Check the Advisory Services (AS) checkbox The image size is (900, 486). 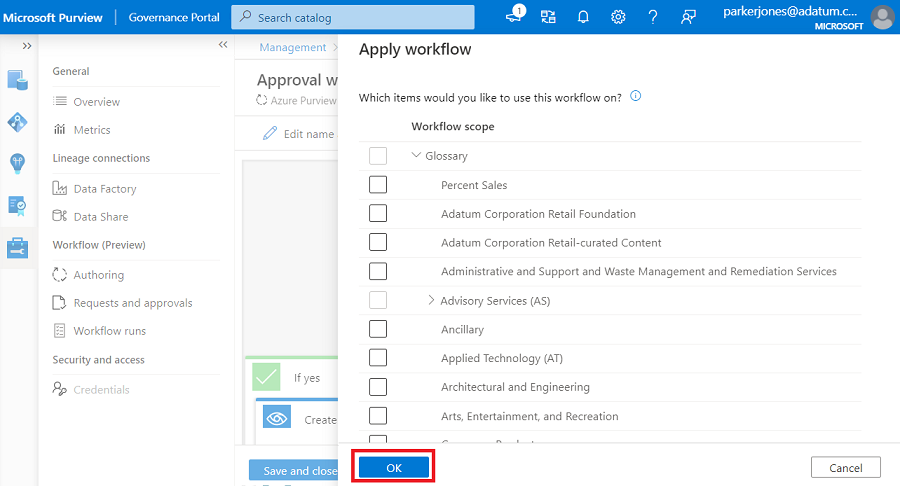pyautogui.click(x=378, y=300)
